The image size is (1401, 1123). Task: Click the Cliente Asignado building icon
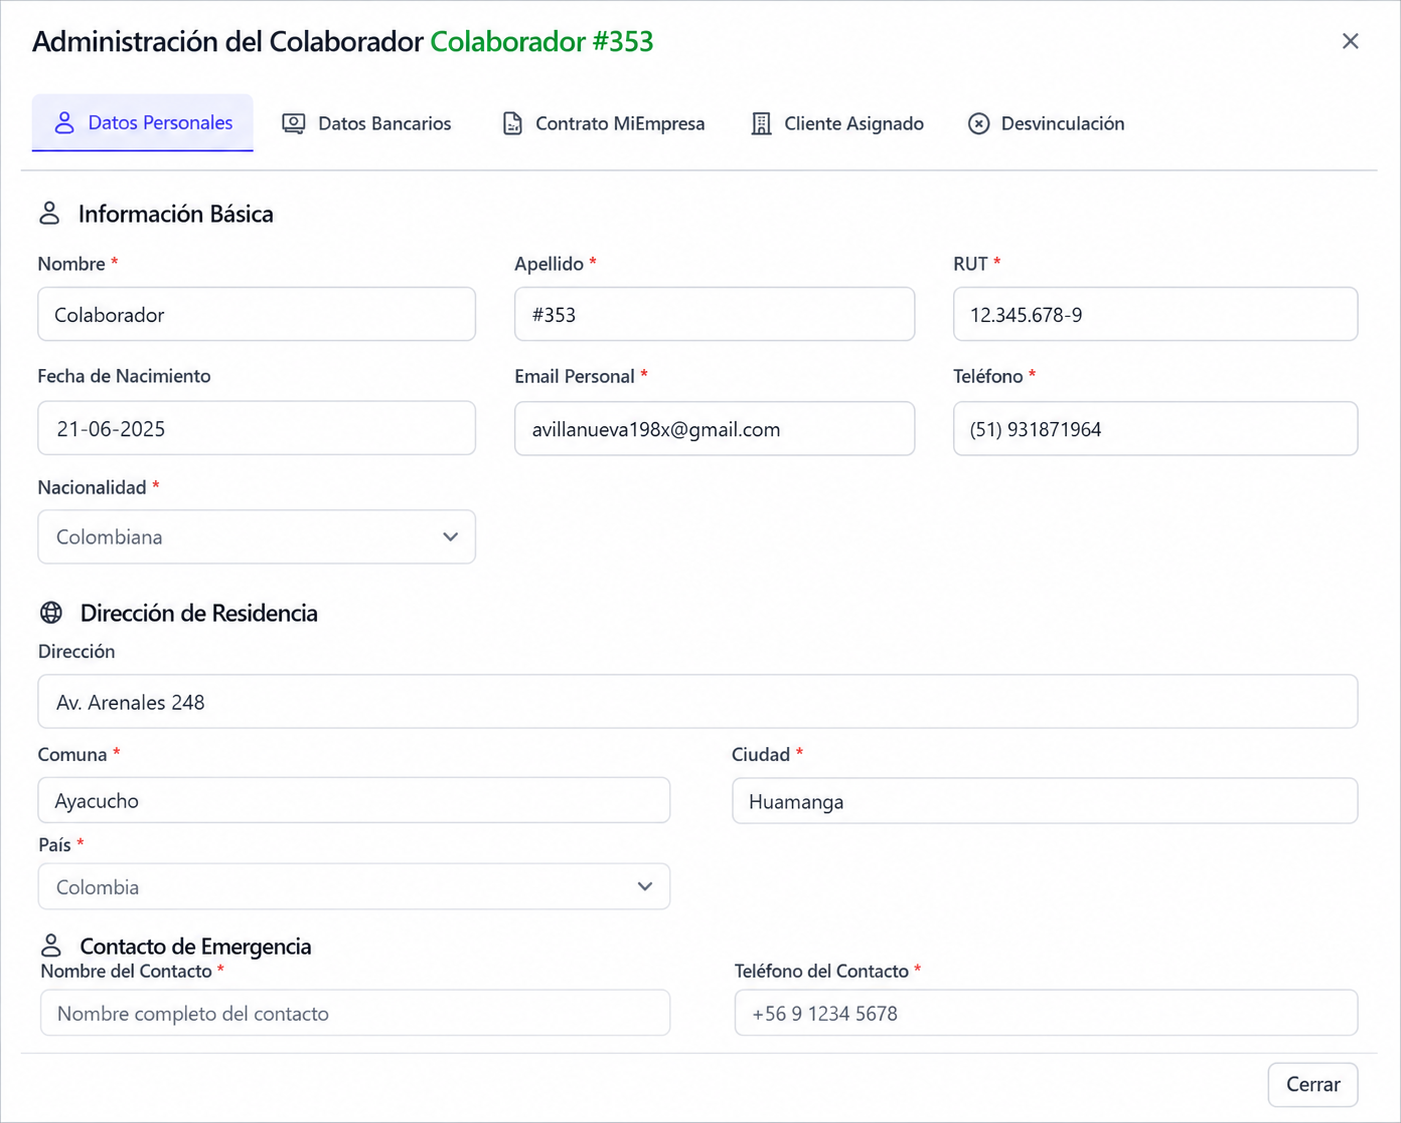pyautogui.click(x=761, y=123)
